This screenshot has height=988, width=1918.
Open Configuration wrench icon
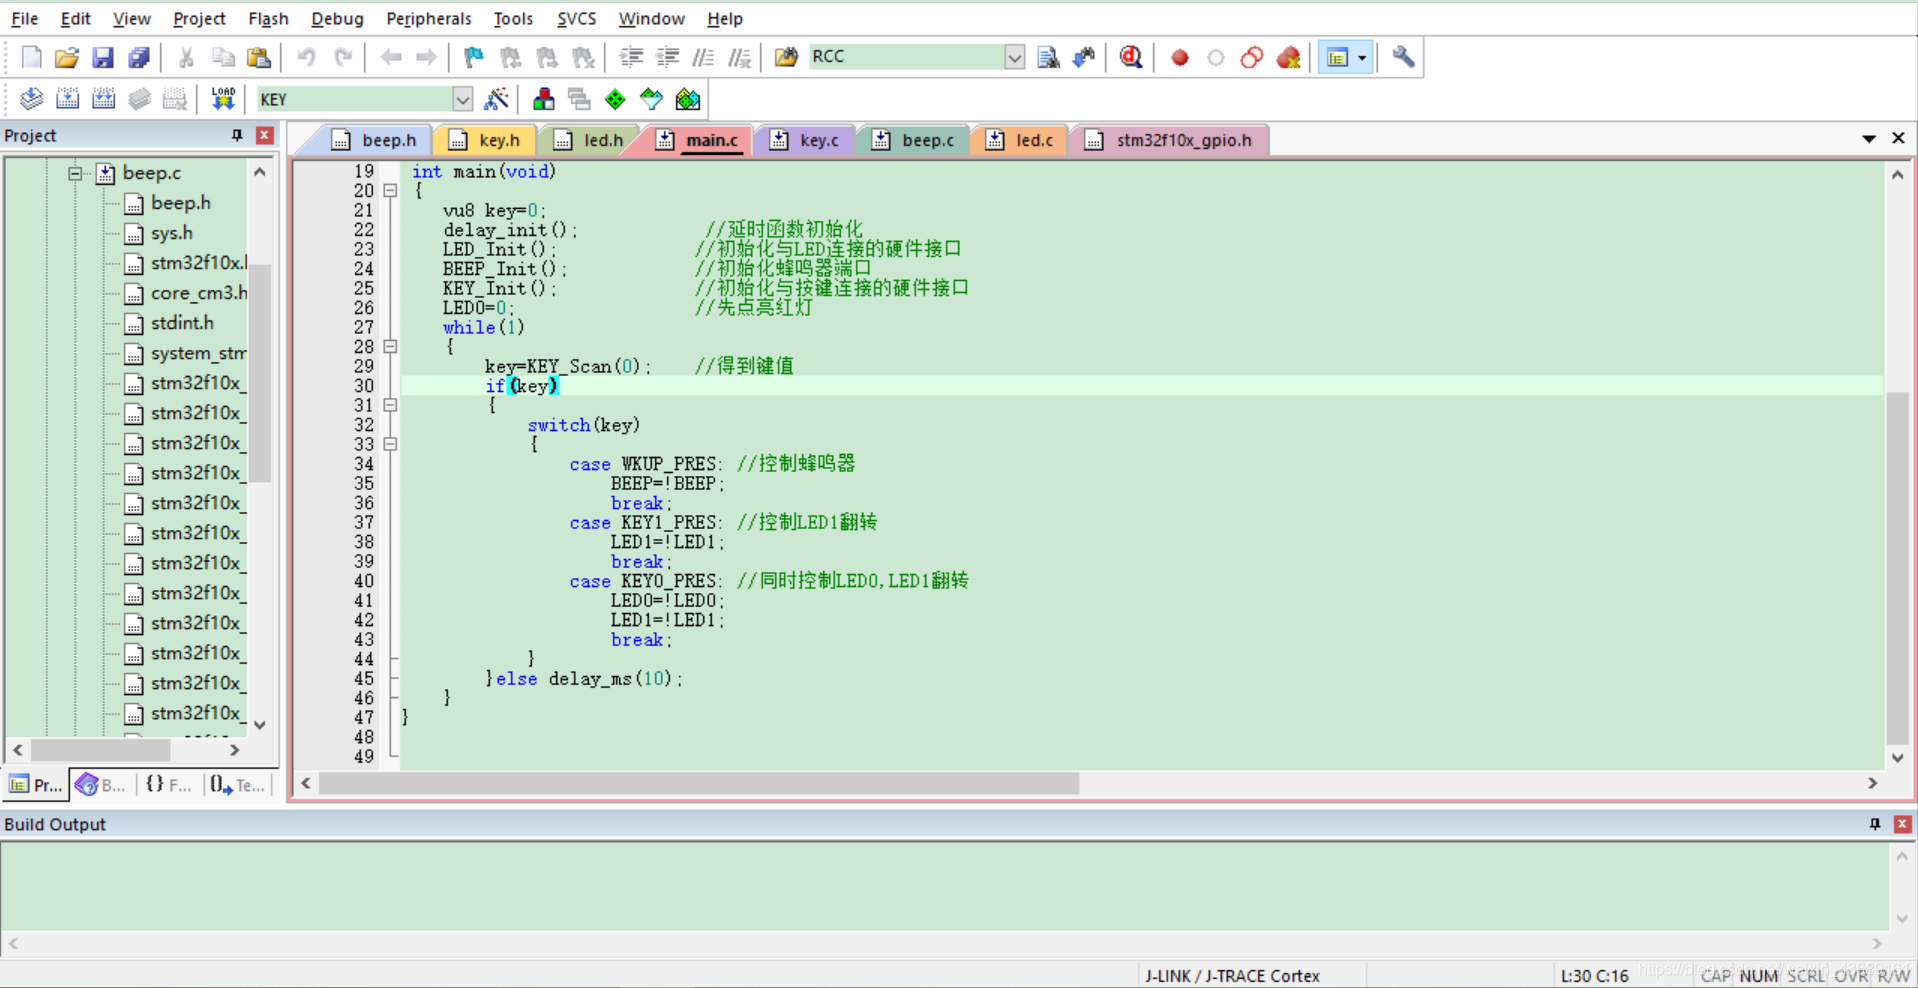pyautogui.click(x=1403, y=58)
